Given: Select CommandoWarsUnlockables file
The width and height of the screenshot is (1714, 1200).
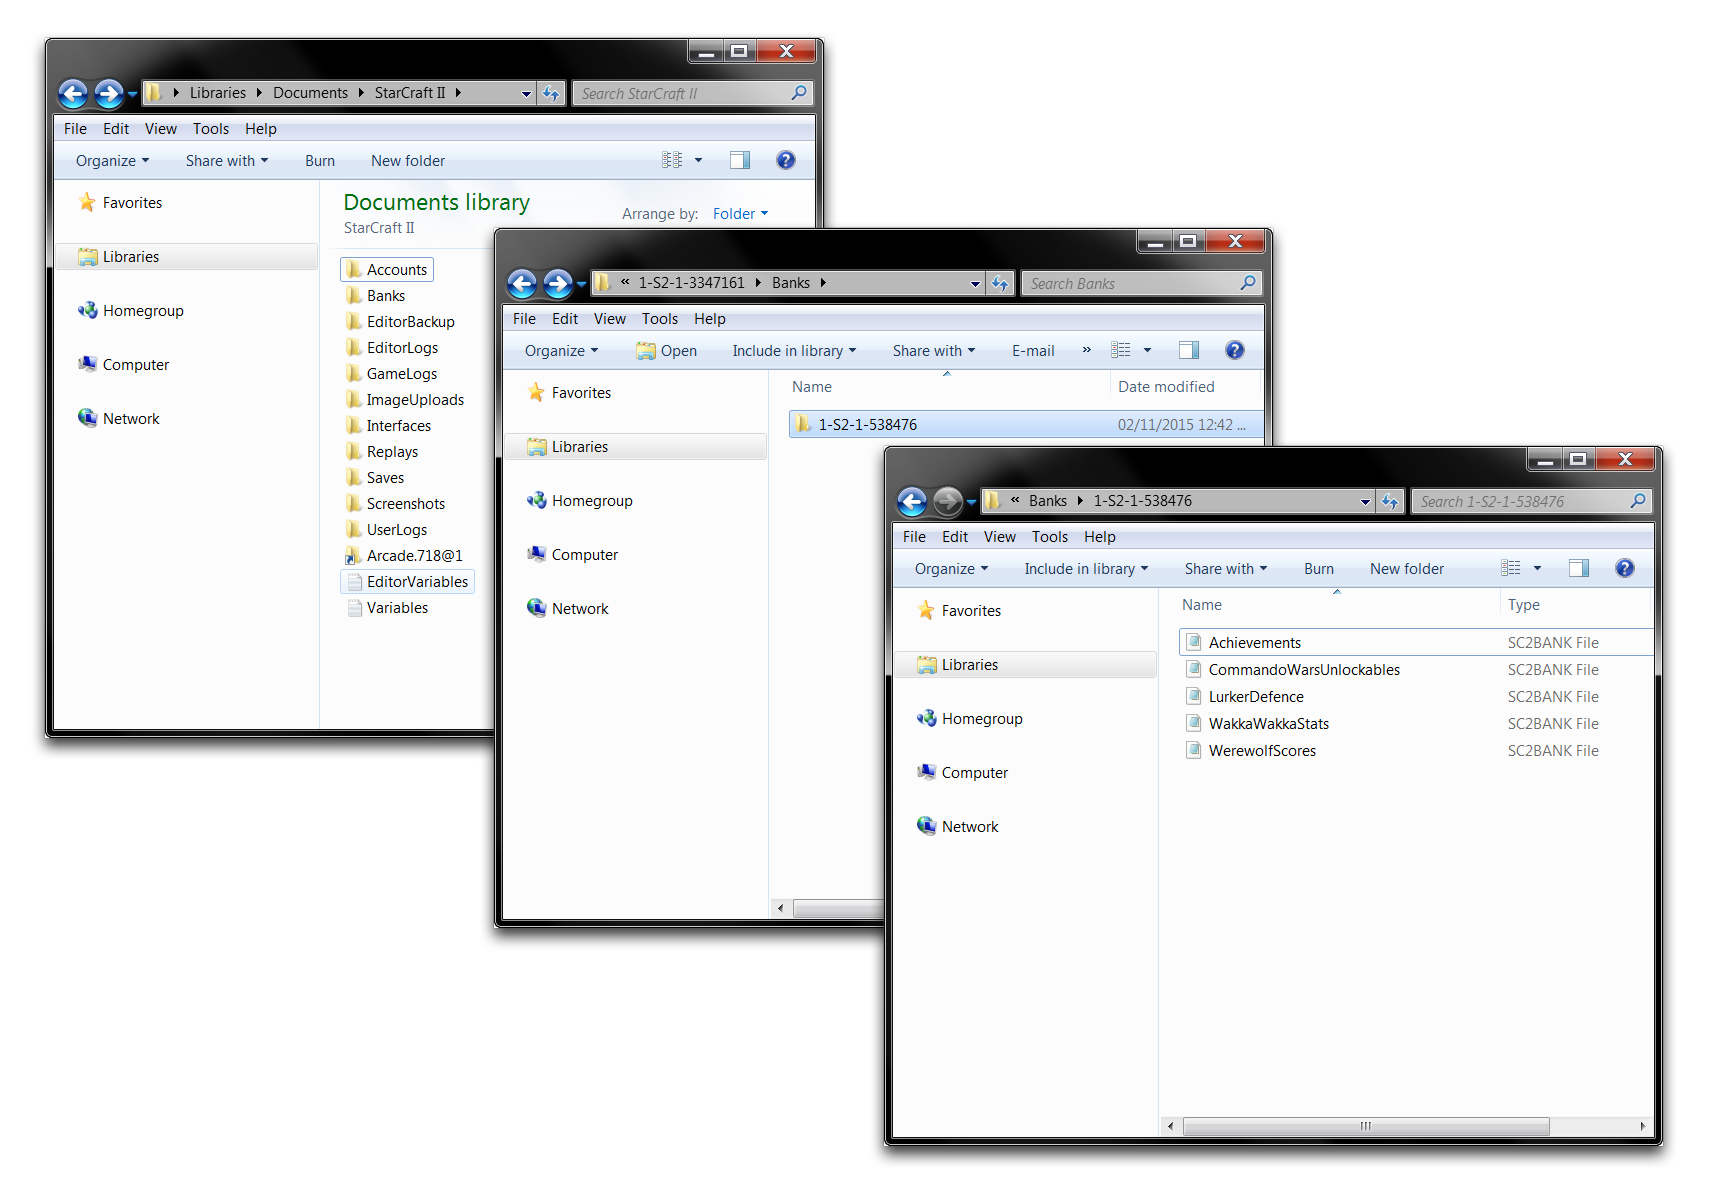Looking at the screenshot, I should coord(1416,669).
